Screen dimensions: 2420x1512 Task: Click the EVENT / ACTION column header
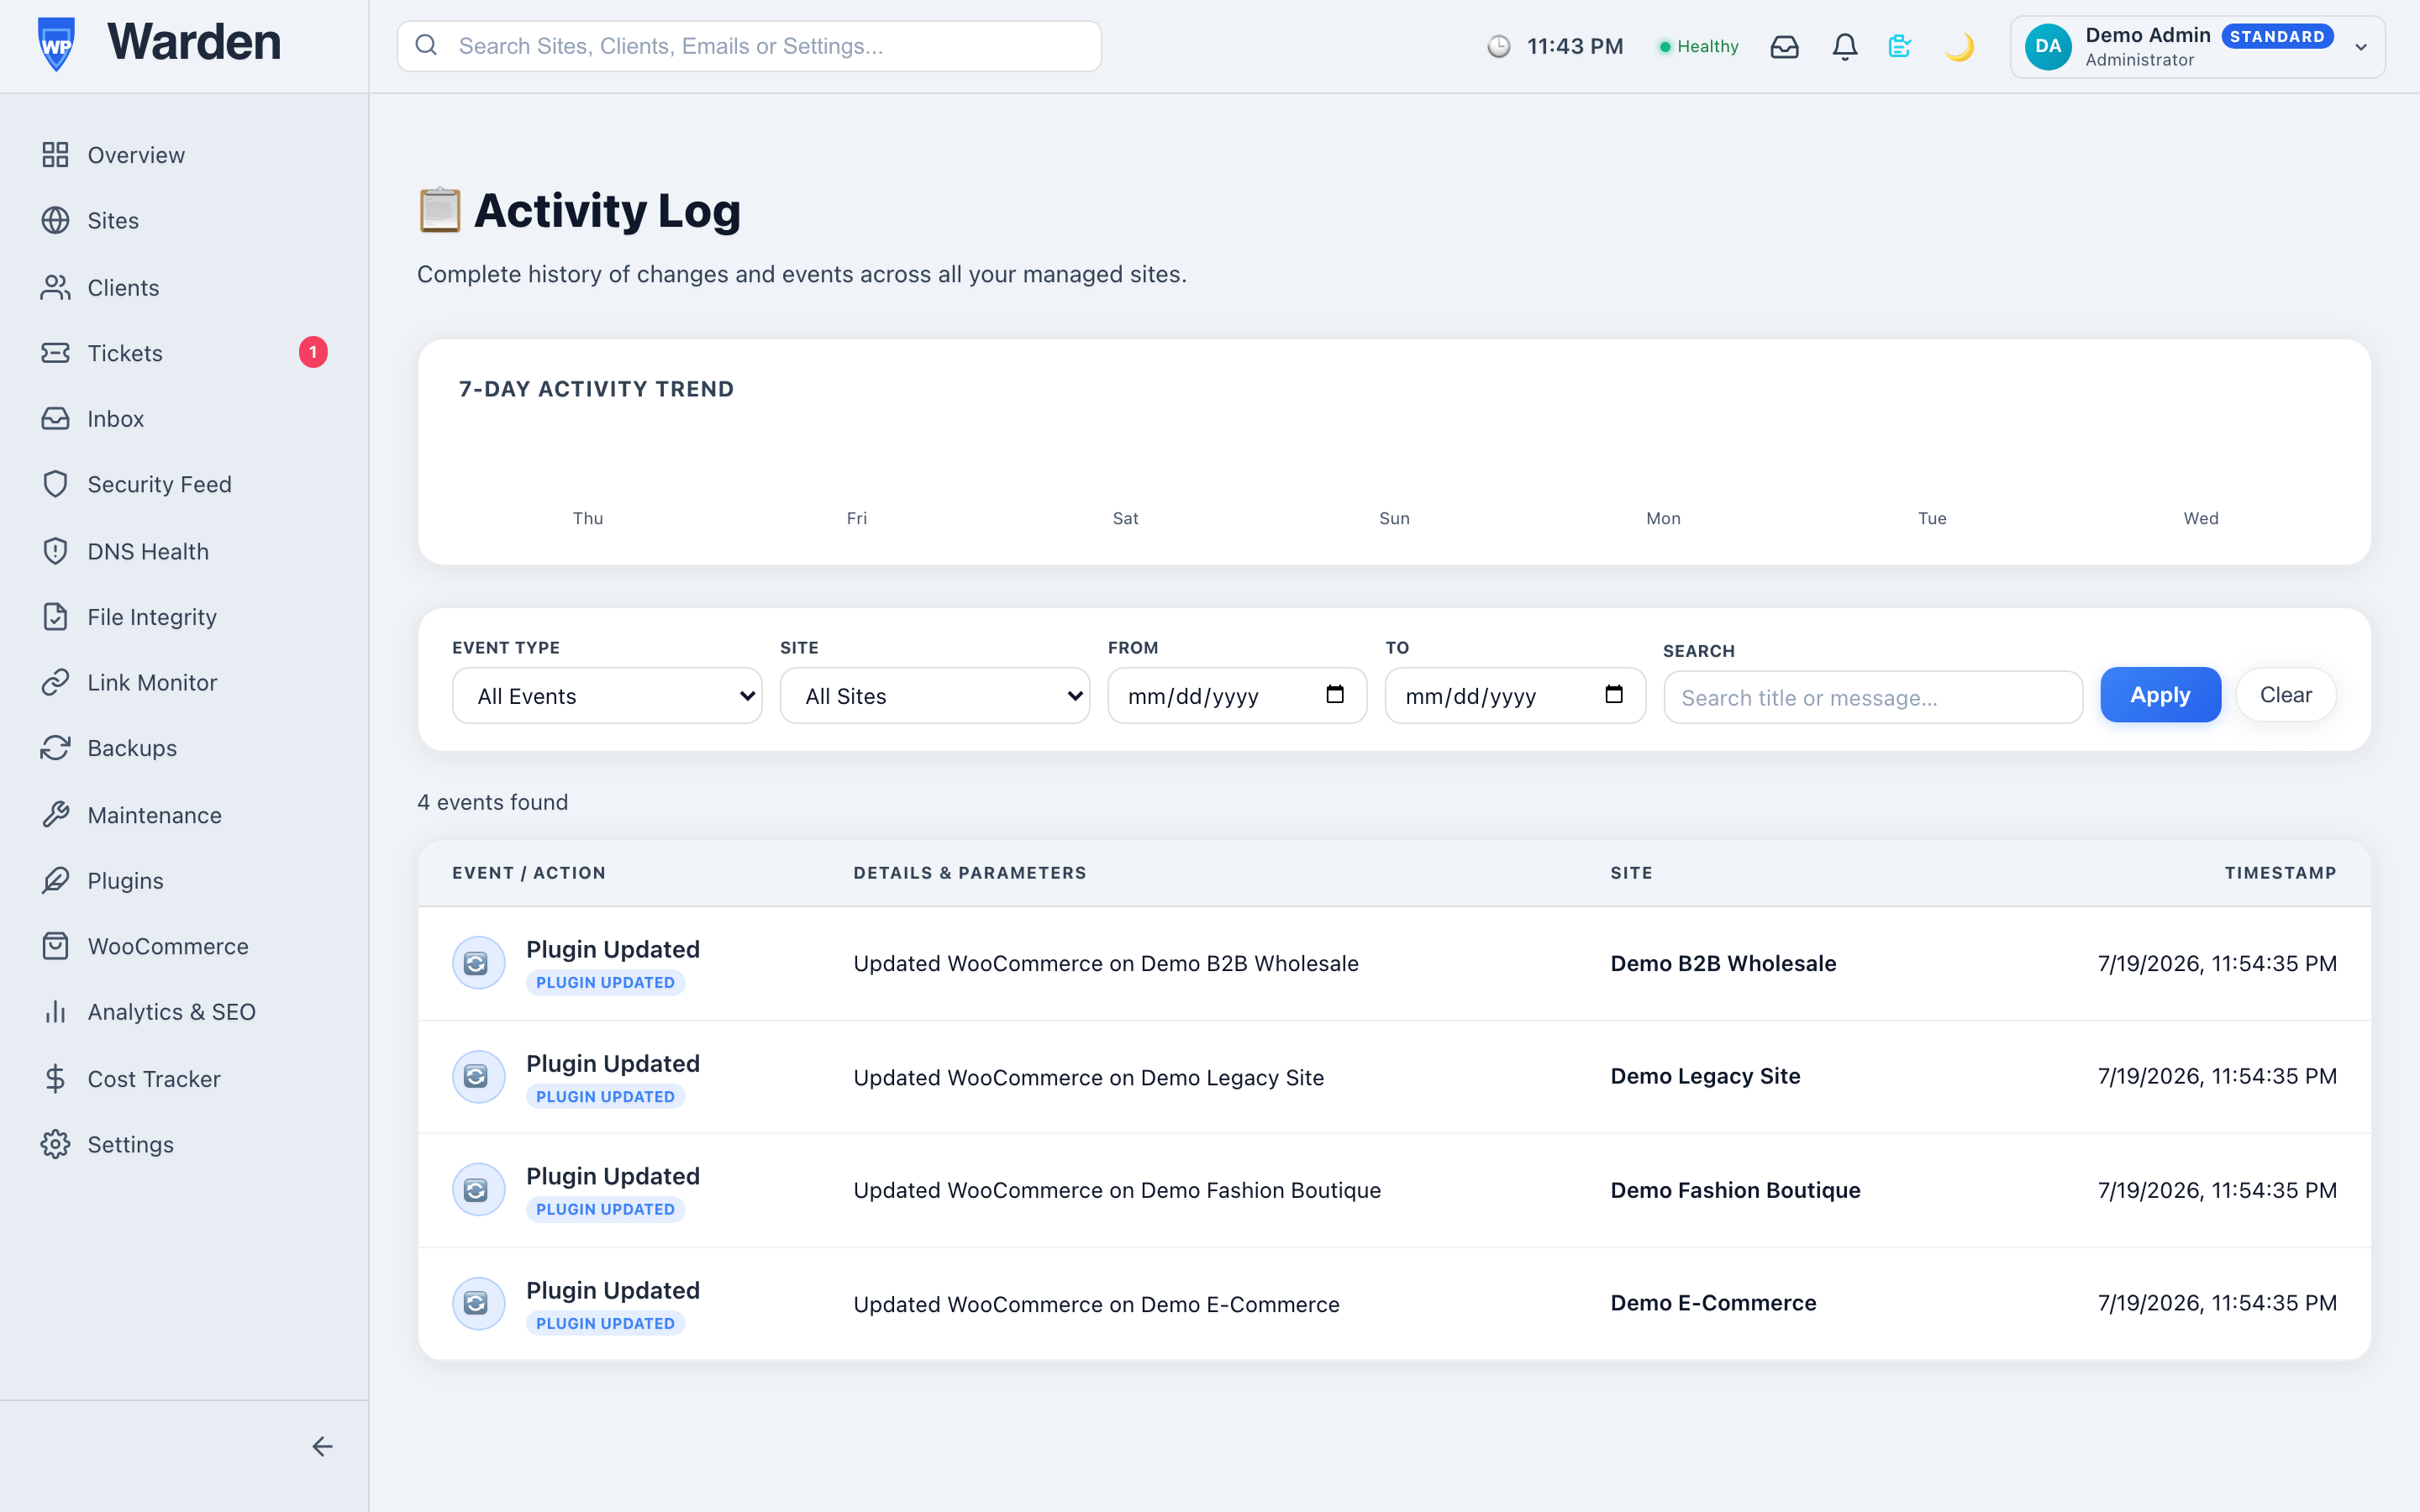pyautogui.click(x=528, y=873)
